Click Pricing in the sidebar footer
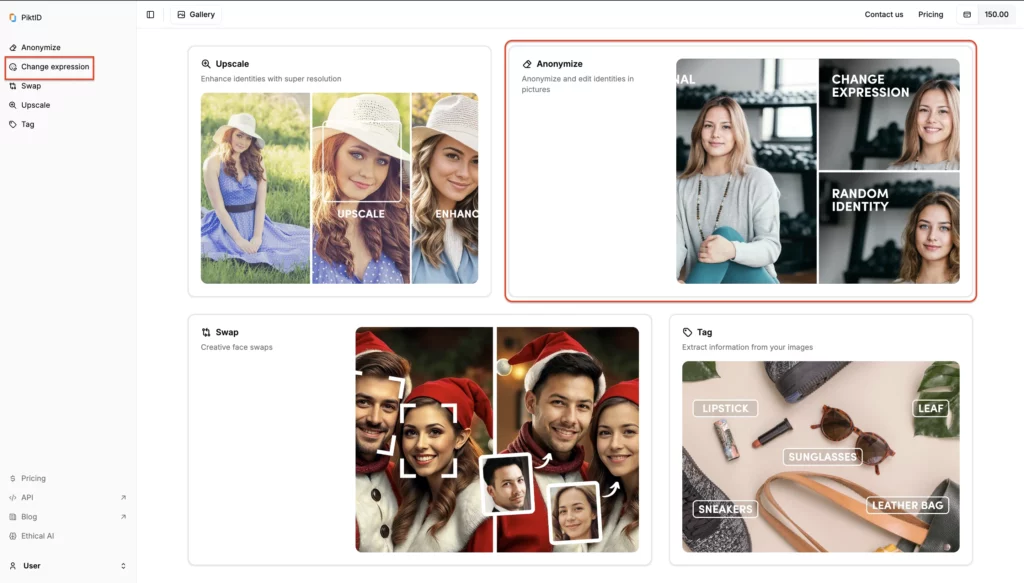This screenshot has width=1024, height=583. tap(33, 479)
